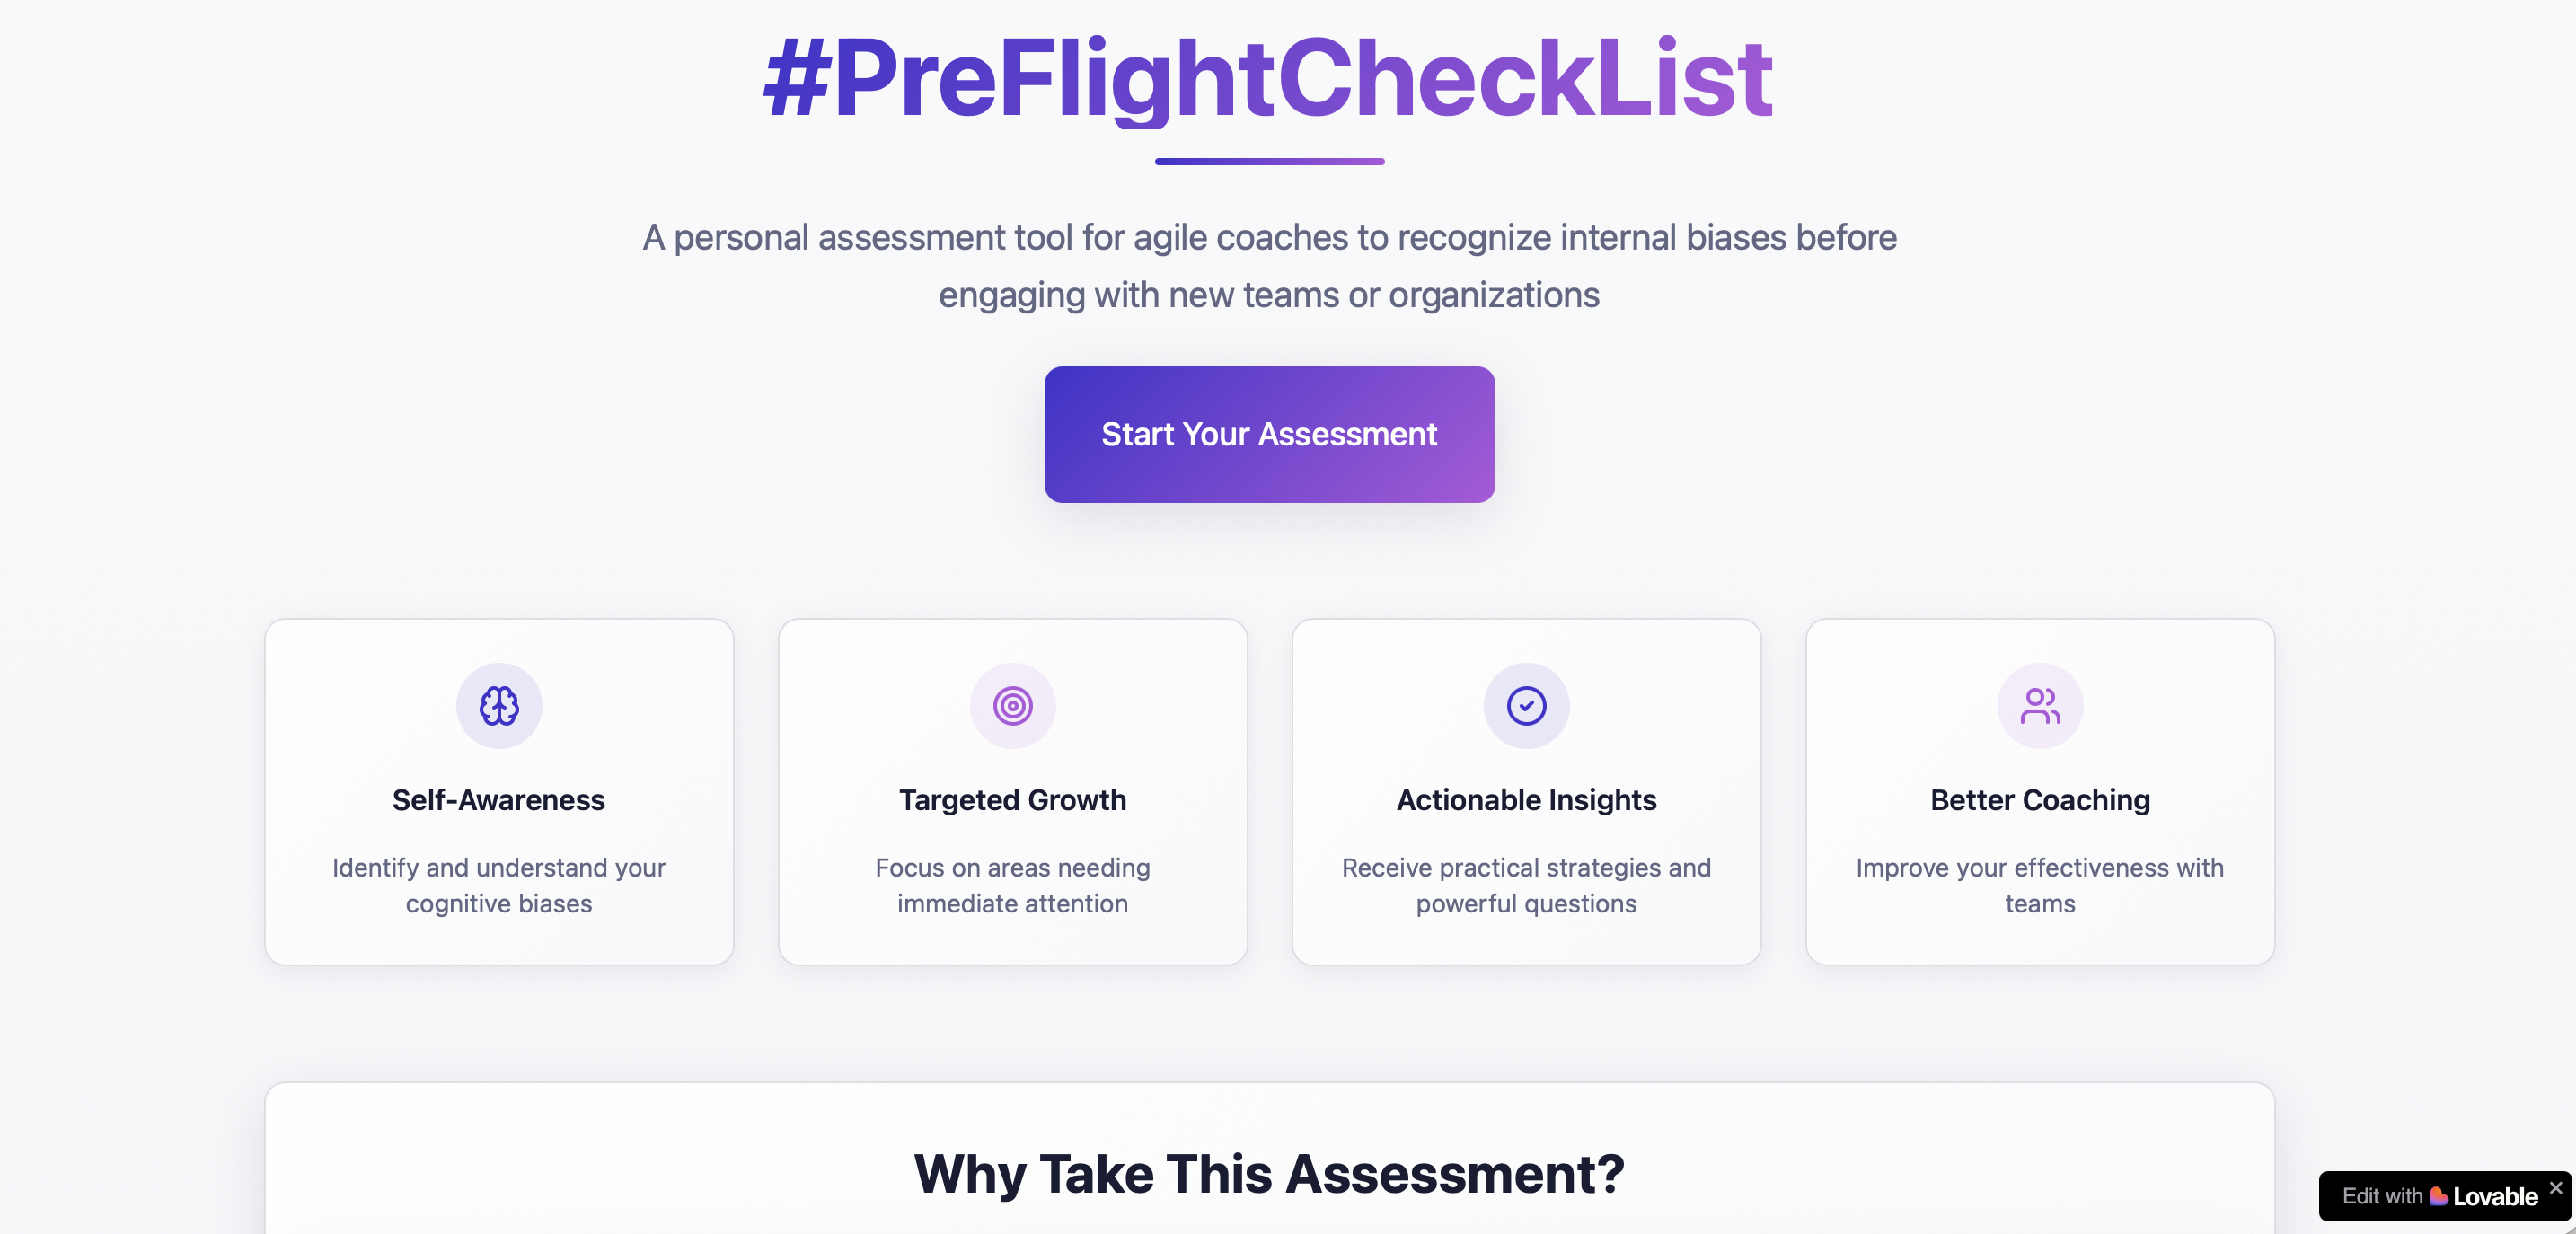This screenshot has width=2576, height=1234.
Task: Click the gradient underline bar below title
Action: point(1268,161)
